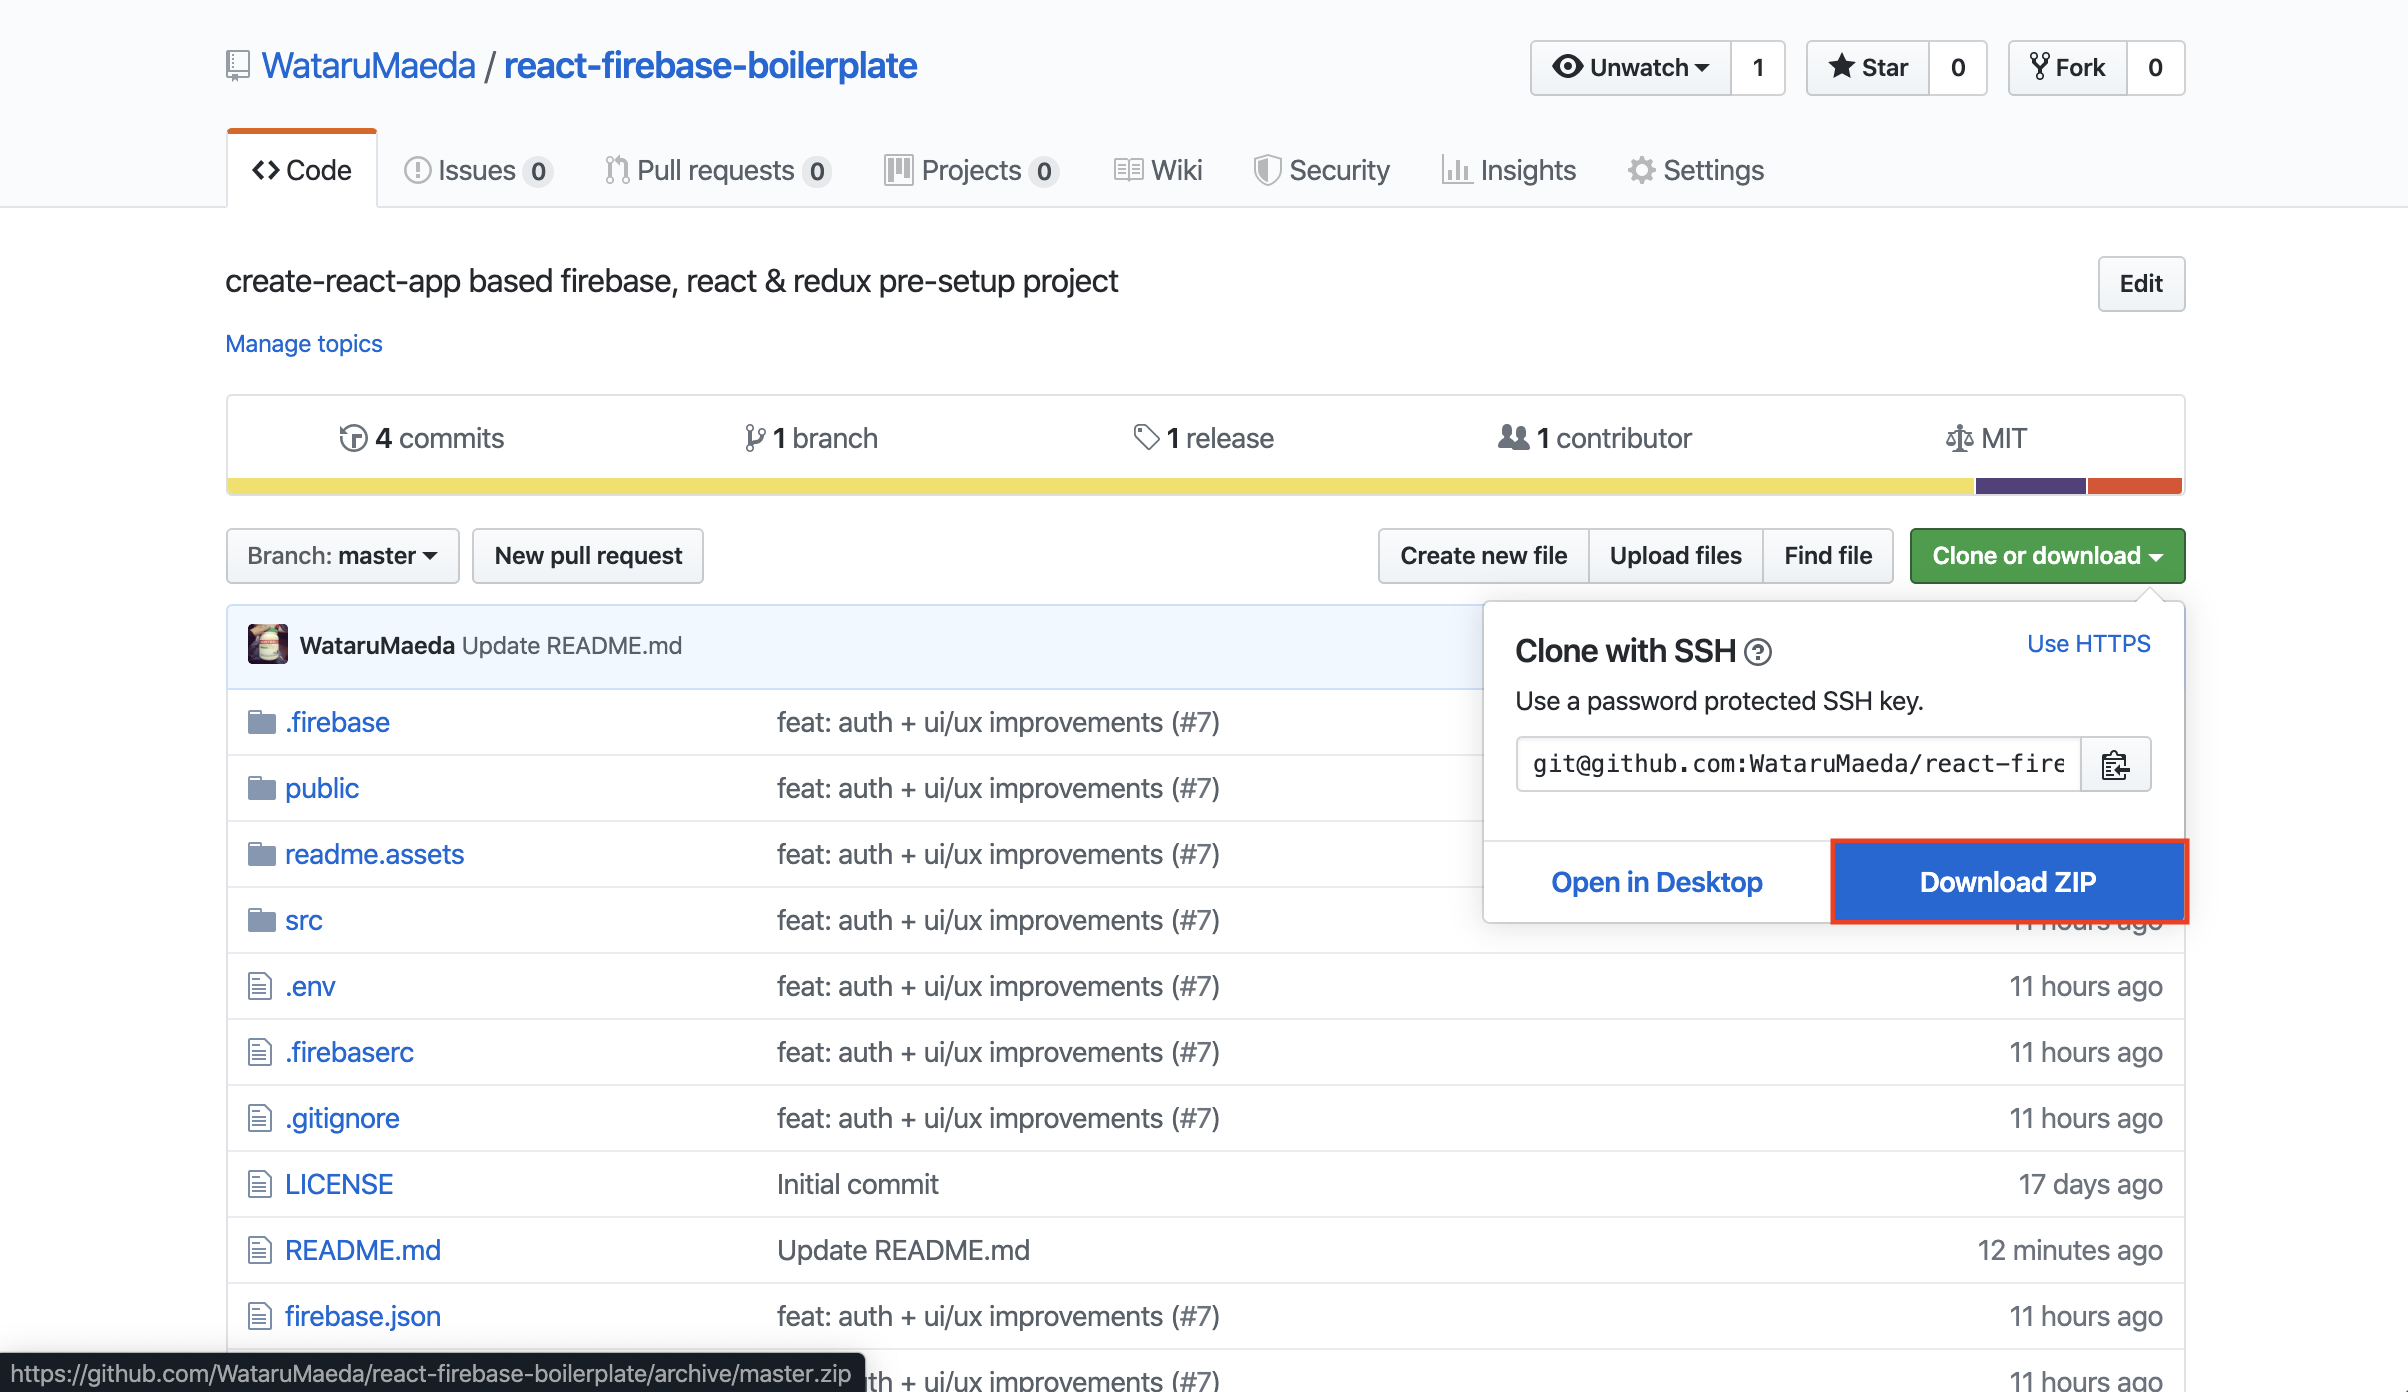Click the yellow JavaScript language bar segment
This screenshot has height=1392, width=2408.
pyautogui.click(x=1101, y=486)
